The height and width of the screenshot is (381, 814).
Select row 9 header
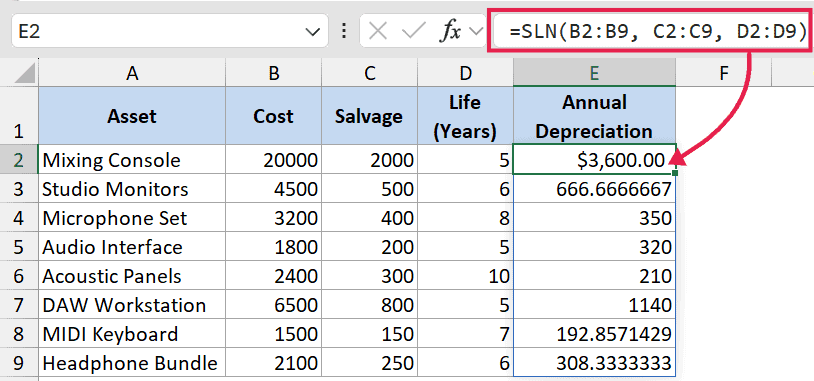pyautogui.click(x=19, y=362)
